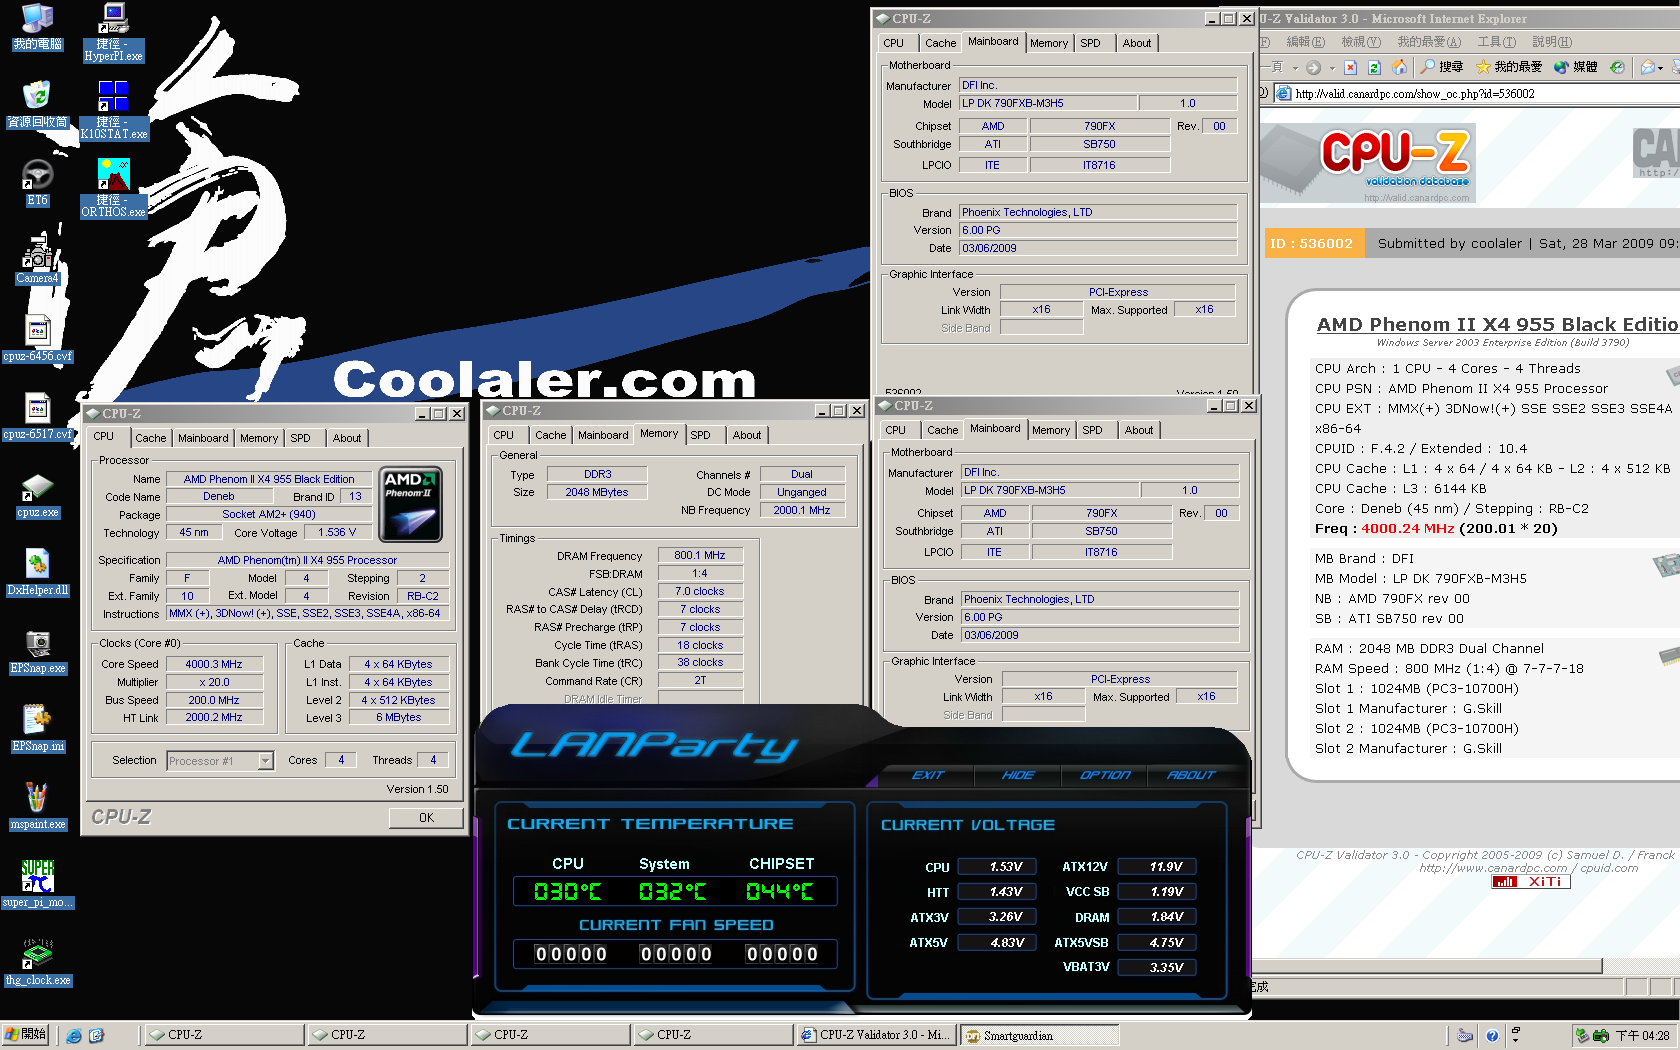1680x1050 pixels.
Task: Switch to About tab in CPU-Z Memory window
Action: click(746, 435)
